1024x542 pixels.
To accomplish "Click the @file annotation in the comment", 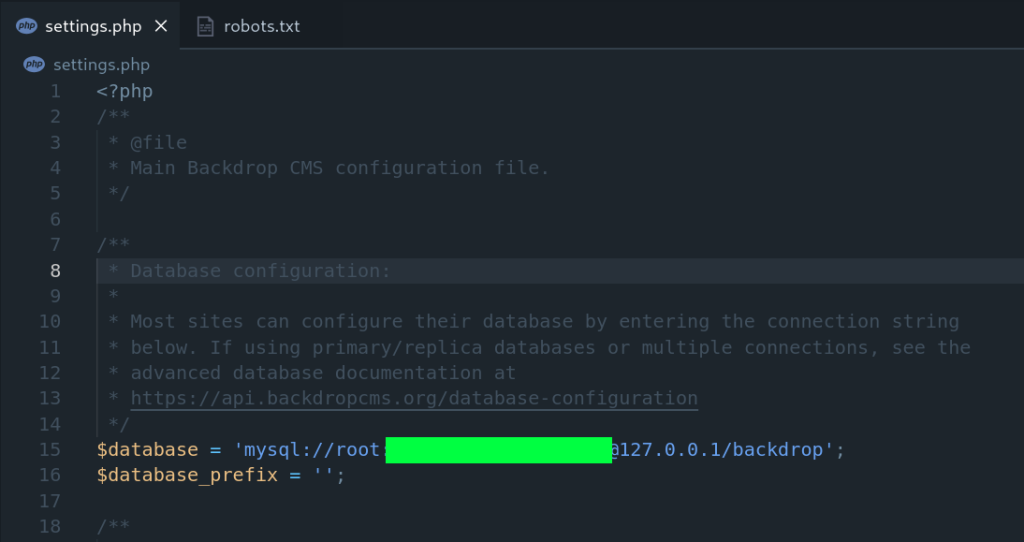I will click(158, 142).
